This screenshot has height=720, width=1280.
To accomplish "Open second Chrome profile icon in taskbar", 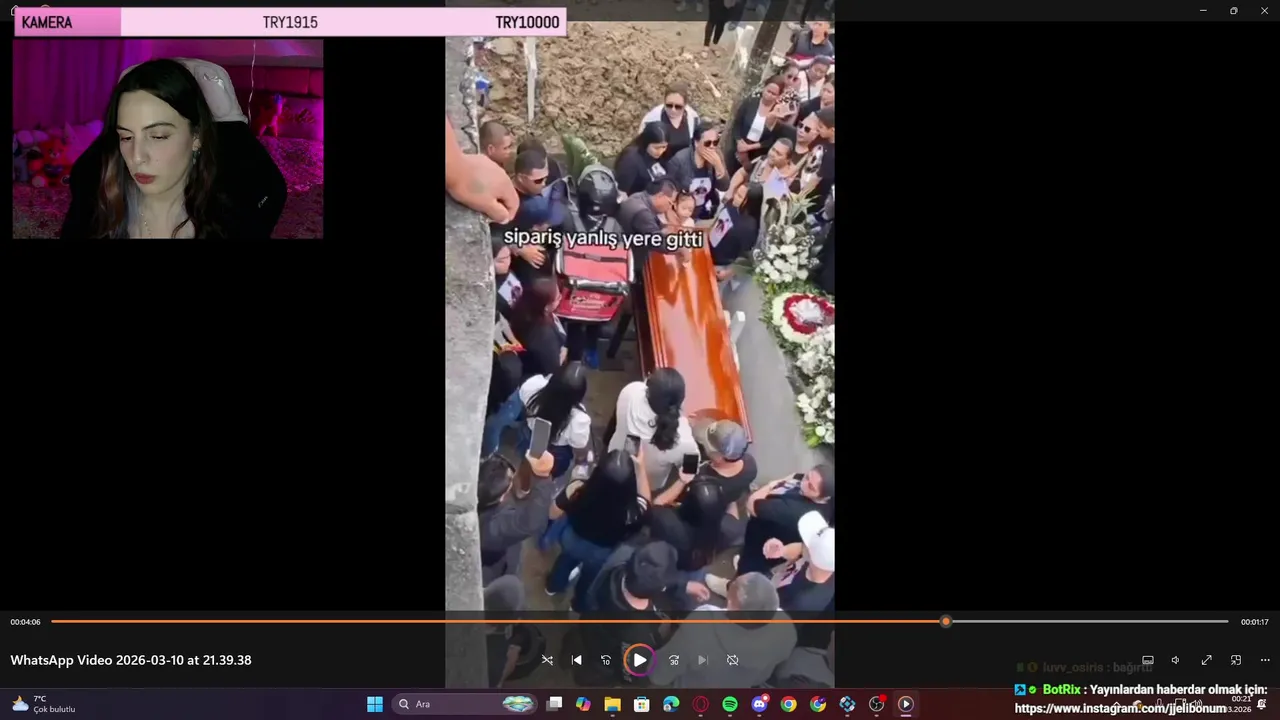I will (818, 704).
